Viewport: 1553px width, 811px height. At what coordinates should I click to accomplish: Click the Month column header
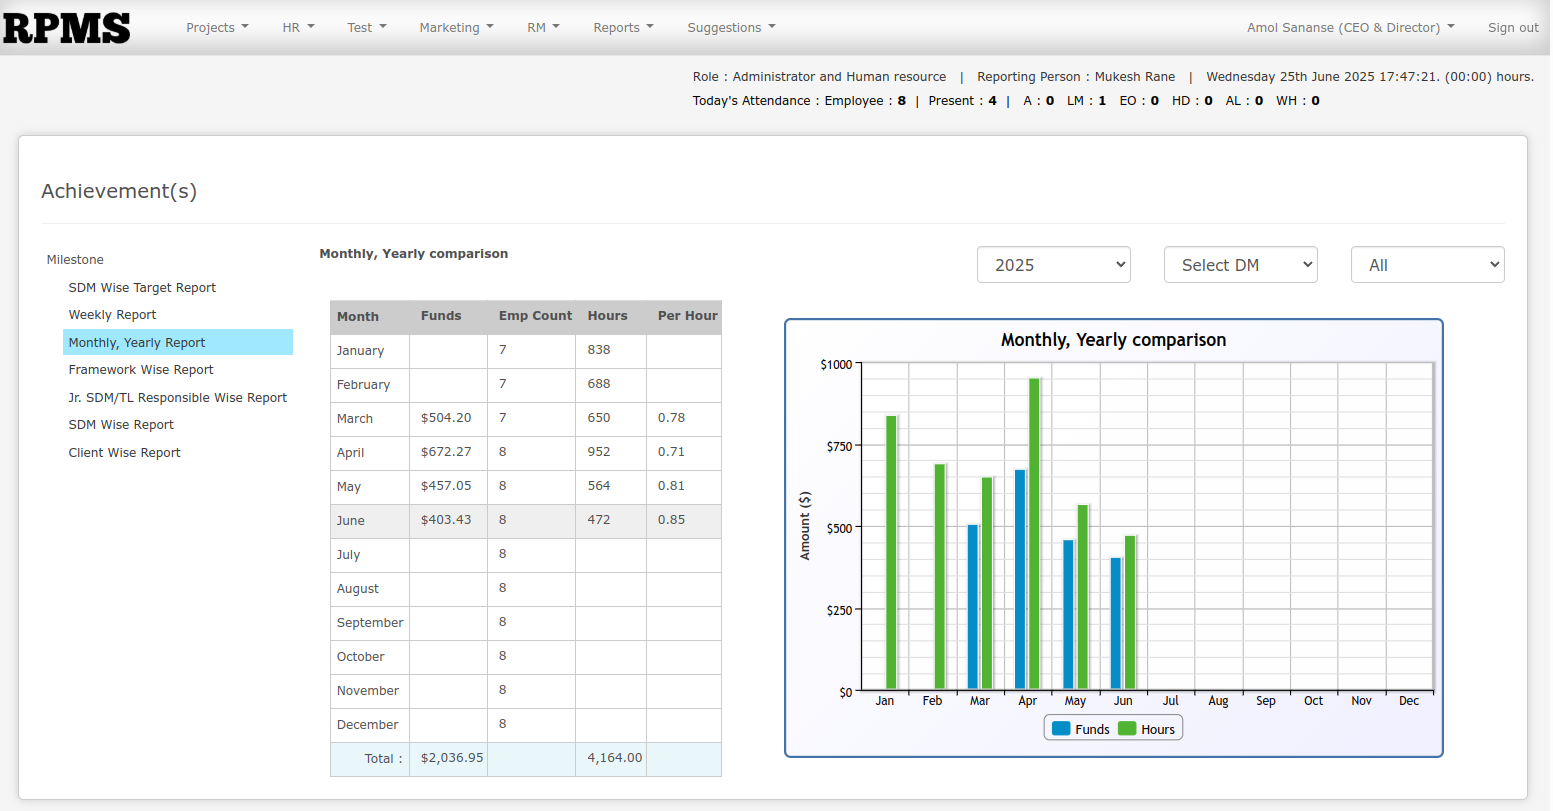point(358,316)
